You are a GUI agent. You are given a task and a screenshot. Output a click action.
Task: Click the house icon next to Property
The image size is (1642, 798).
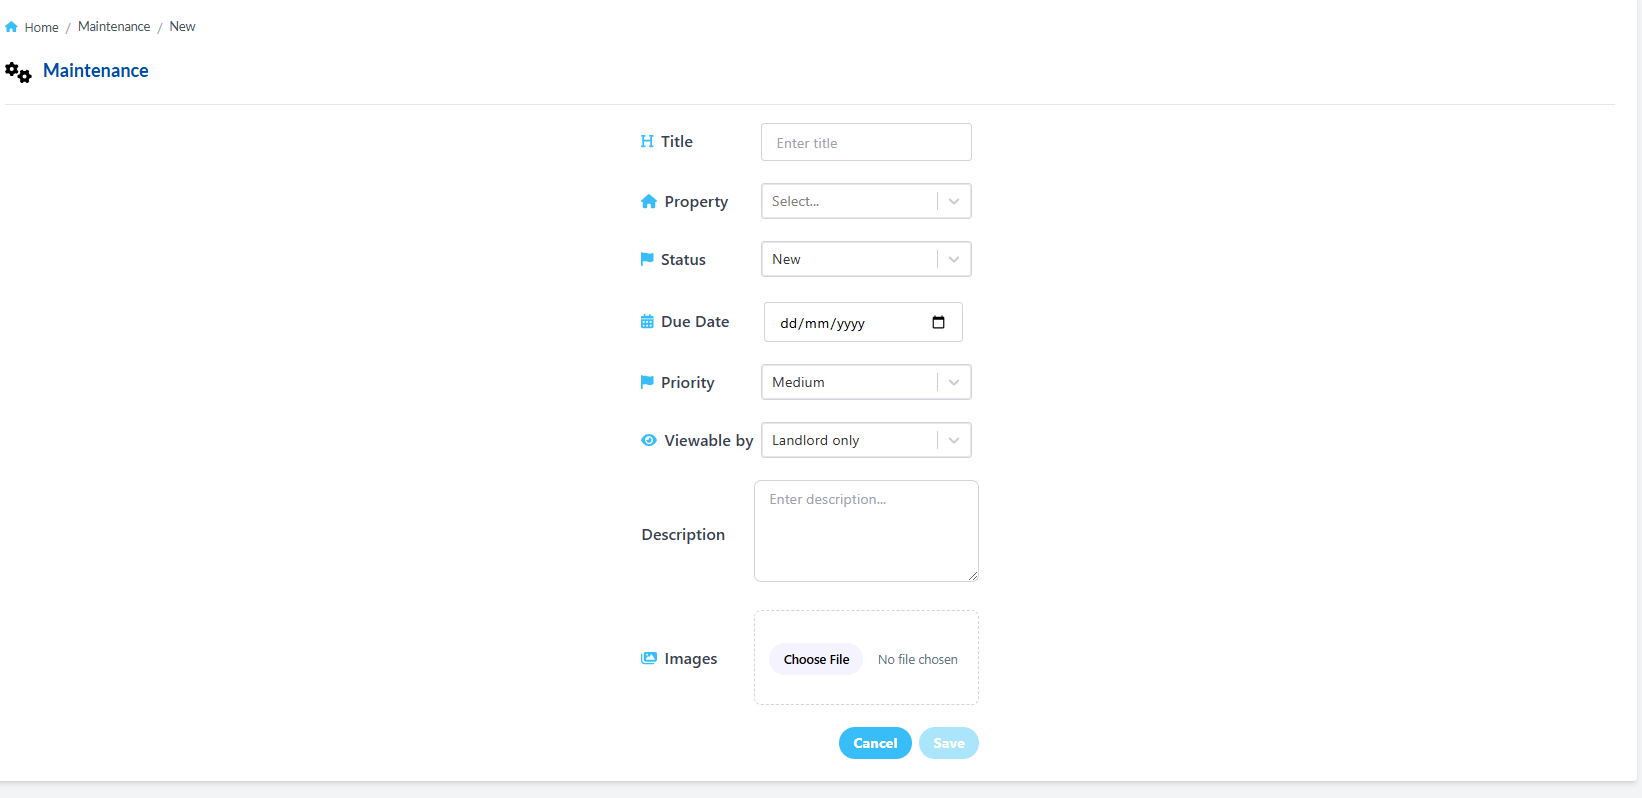pyautogui.click(x=649, y=202)
